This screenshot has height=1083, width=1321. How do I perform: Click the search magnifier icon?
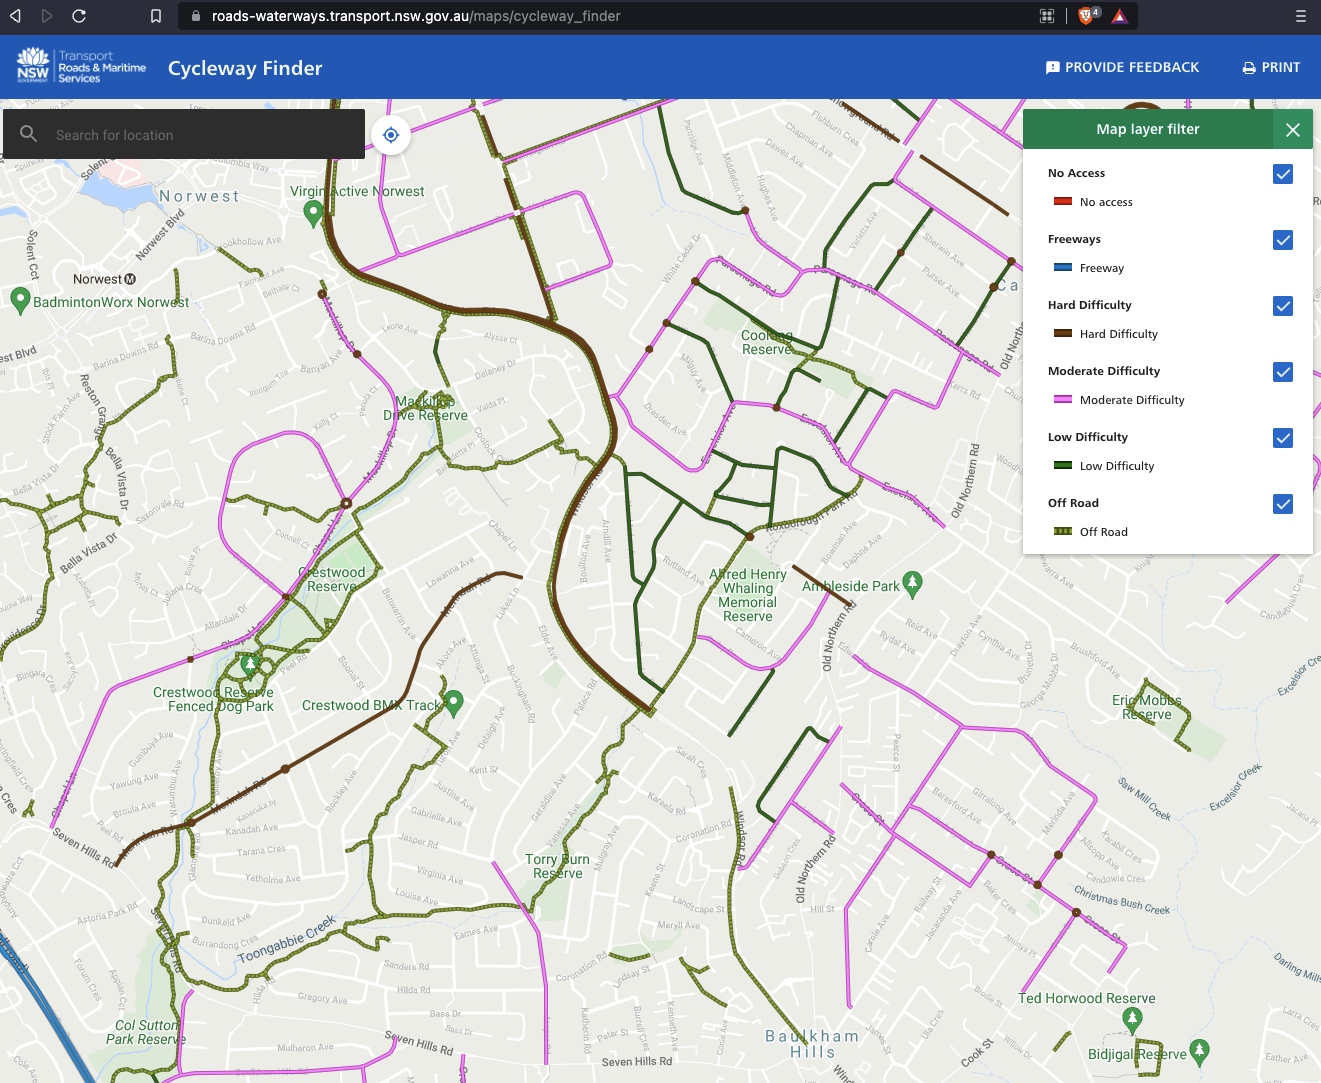click(x=29, y=134)
